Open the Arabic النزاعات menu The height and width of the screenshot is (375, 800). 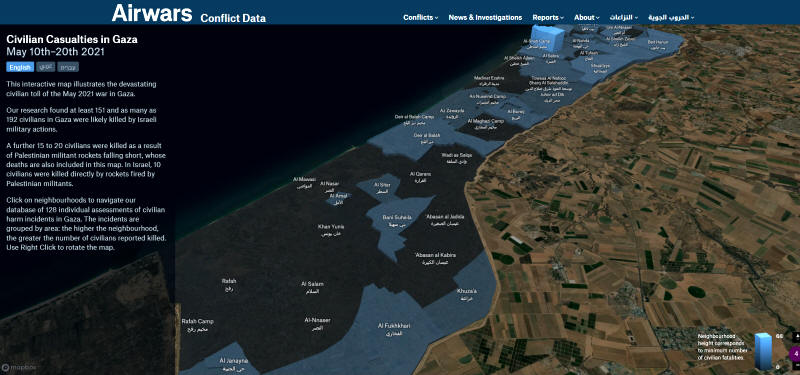624,17
